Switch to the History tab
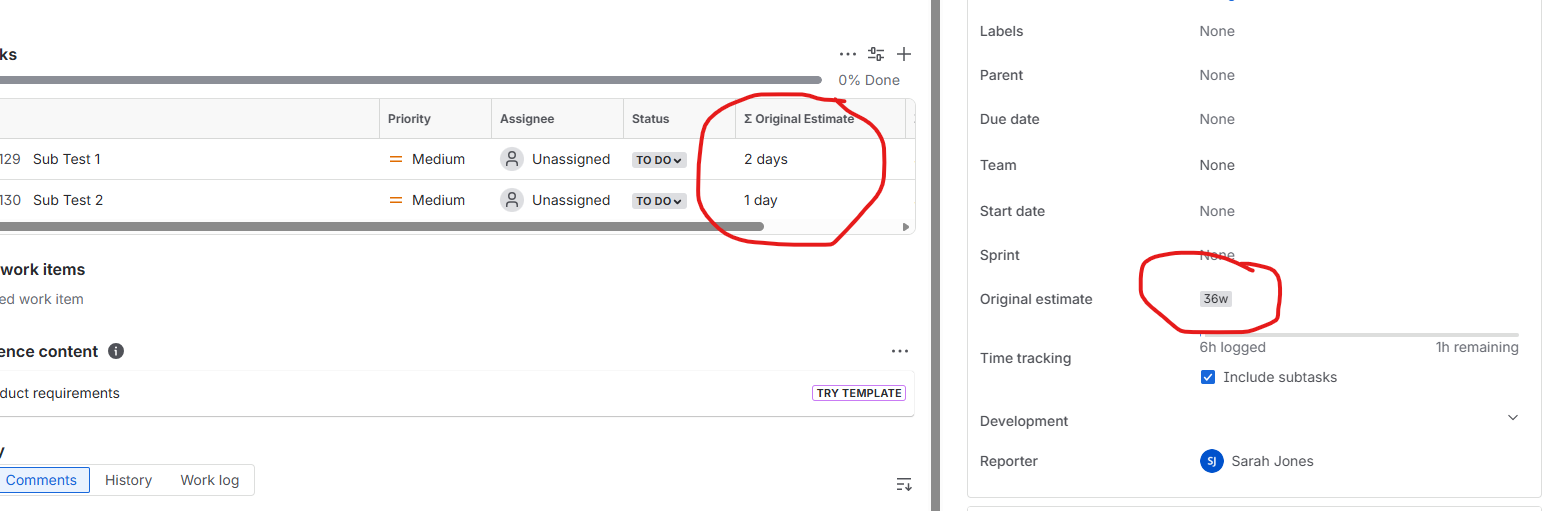This screenshot has width=1551, height=511. point(128,480)
